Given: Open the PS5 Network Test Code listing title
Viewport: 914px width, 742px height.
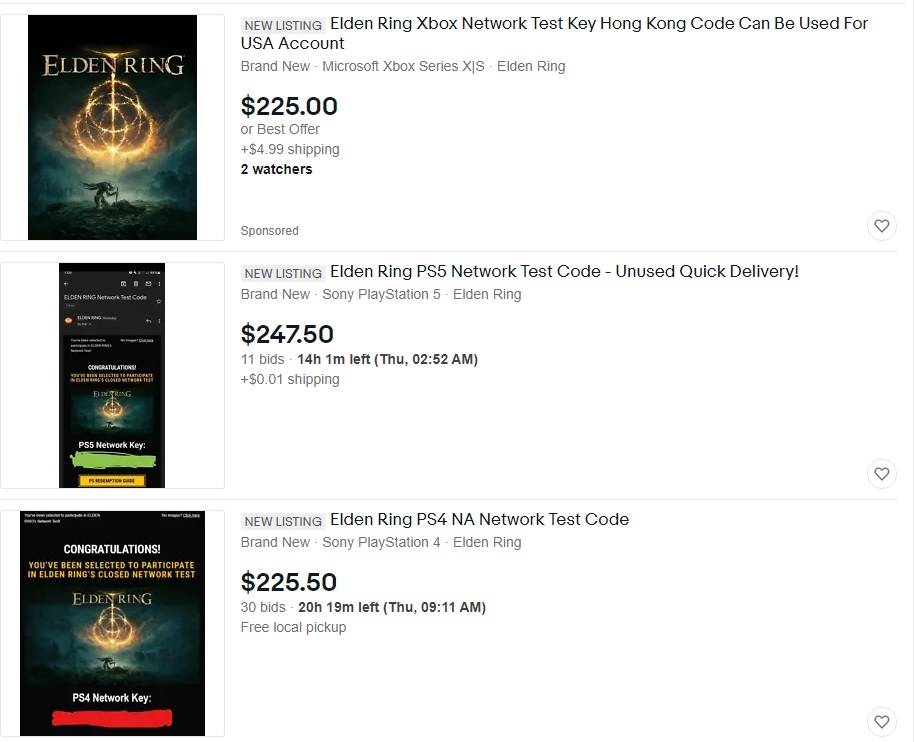Looking at the screenshot, I should (x=564, y=271).
